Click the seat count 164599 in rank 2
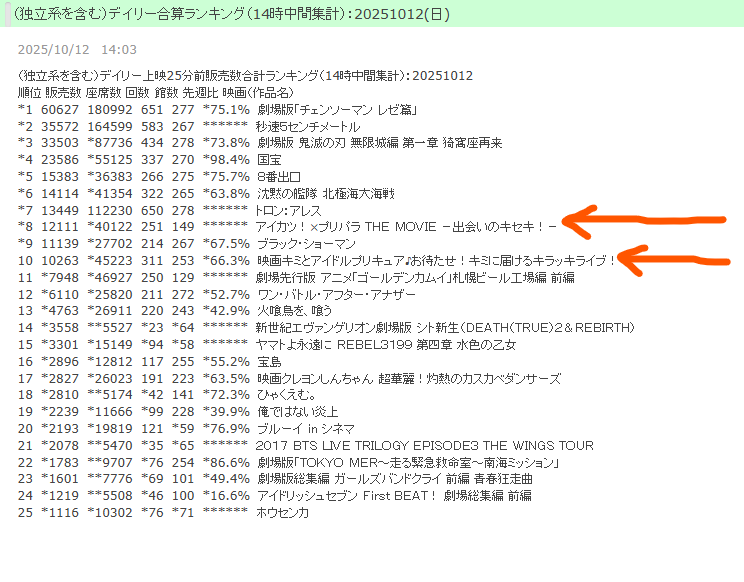The width and height of the screenshot is (744, 582). coord(110,127)
